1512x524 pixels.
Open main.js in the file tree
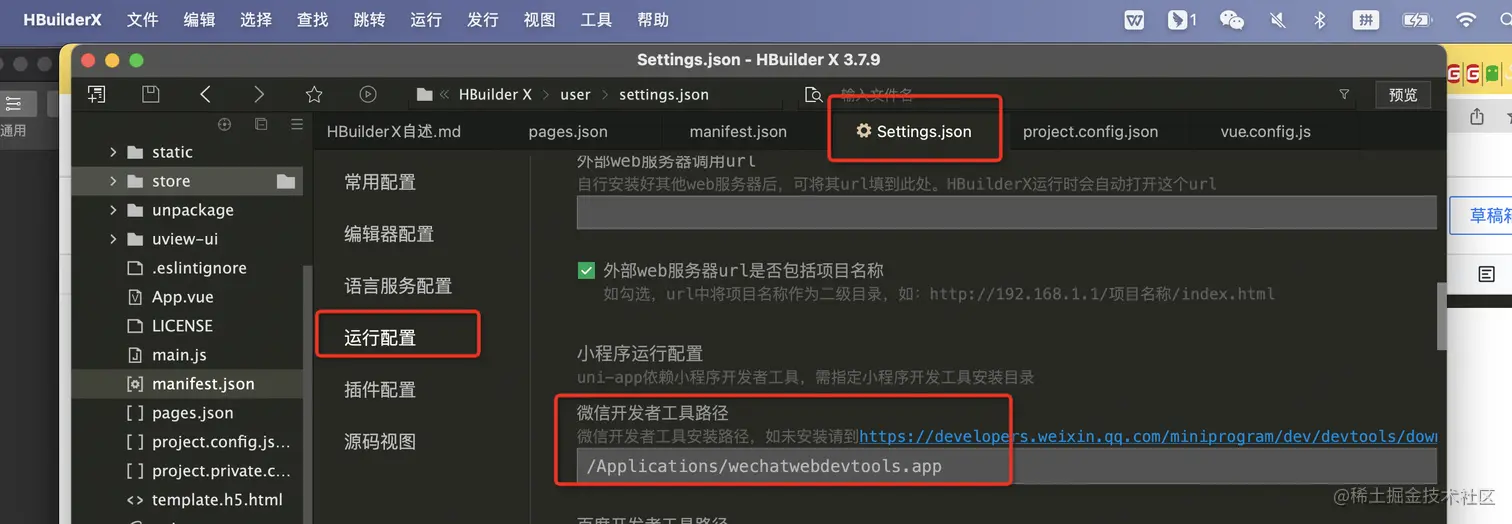click(179, 355)
